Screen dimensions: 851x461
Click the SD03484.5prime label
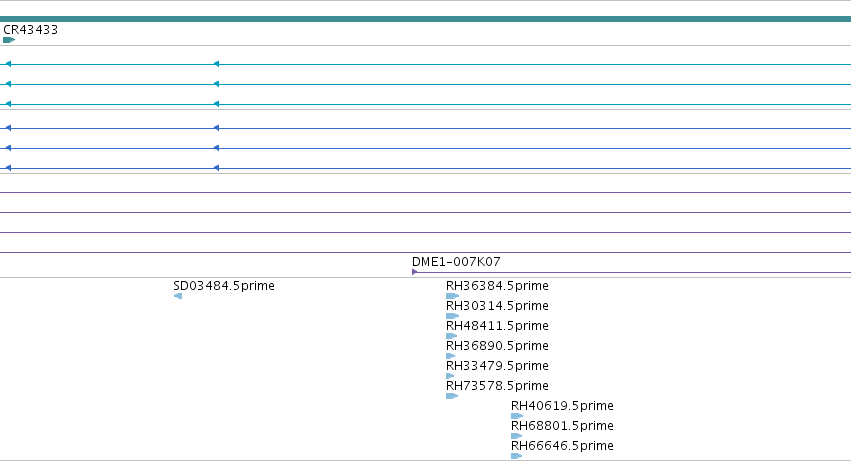224,286
